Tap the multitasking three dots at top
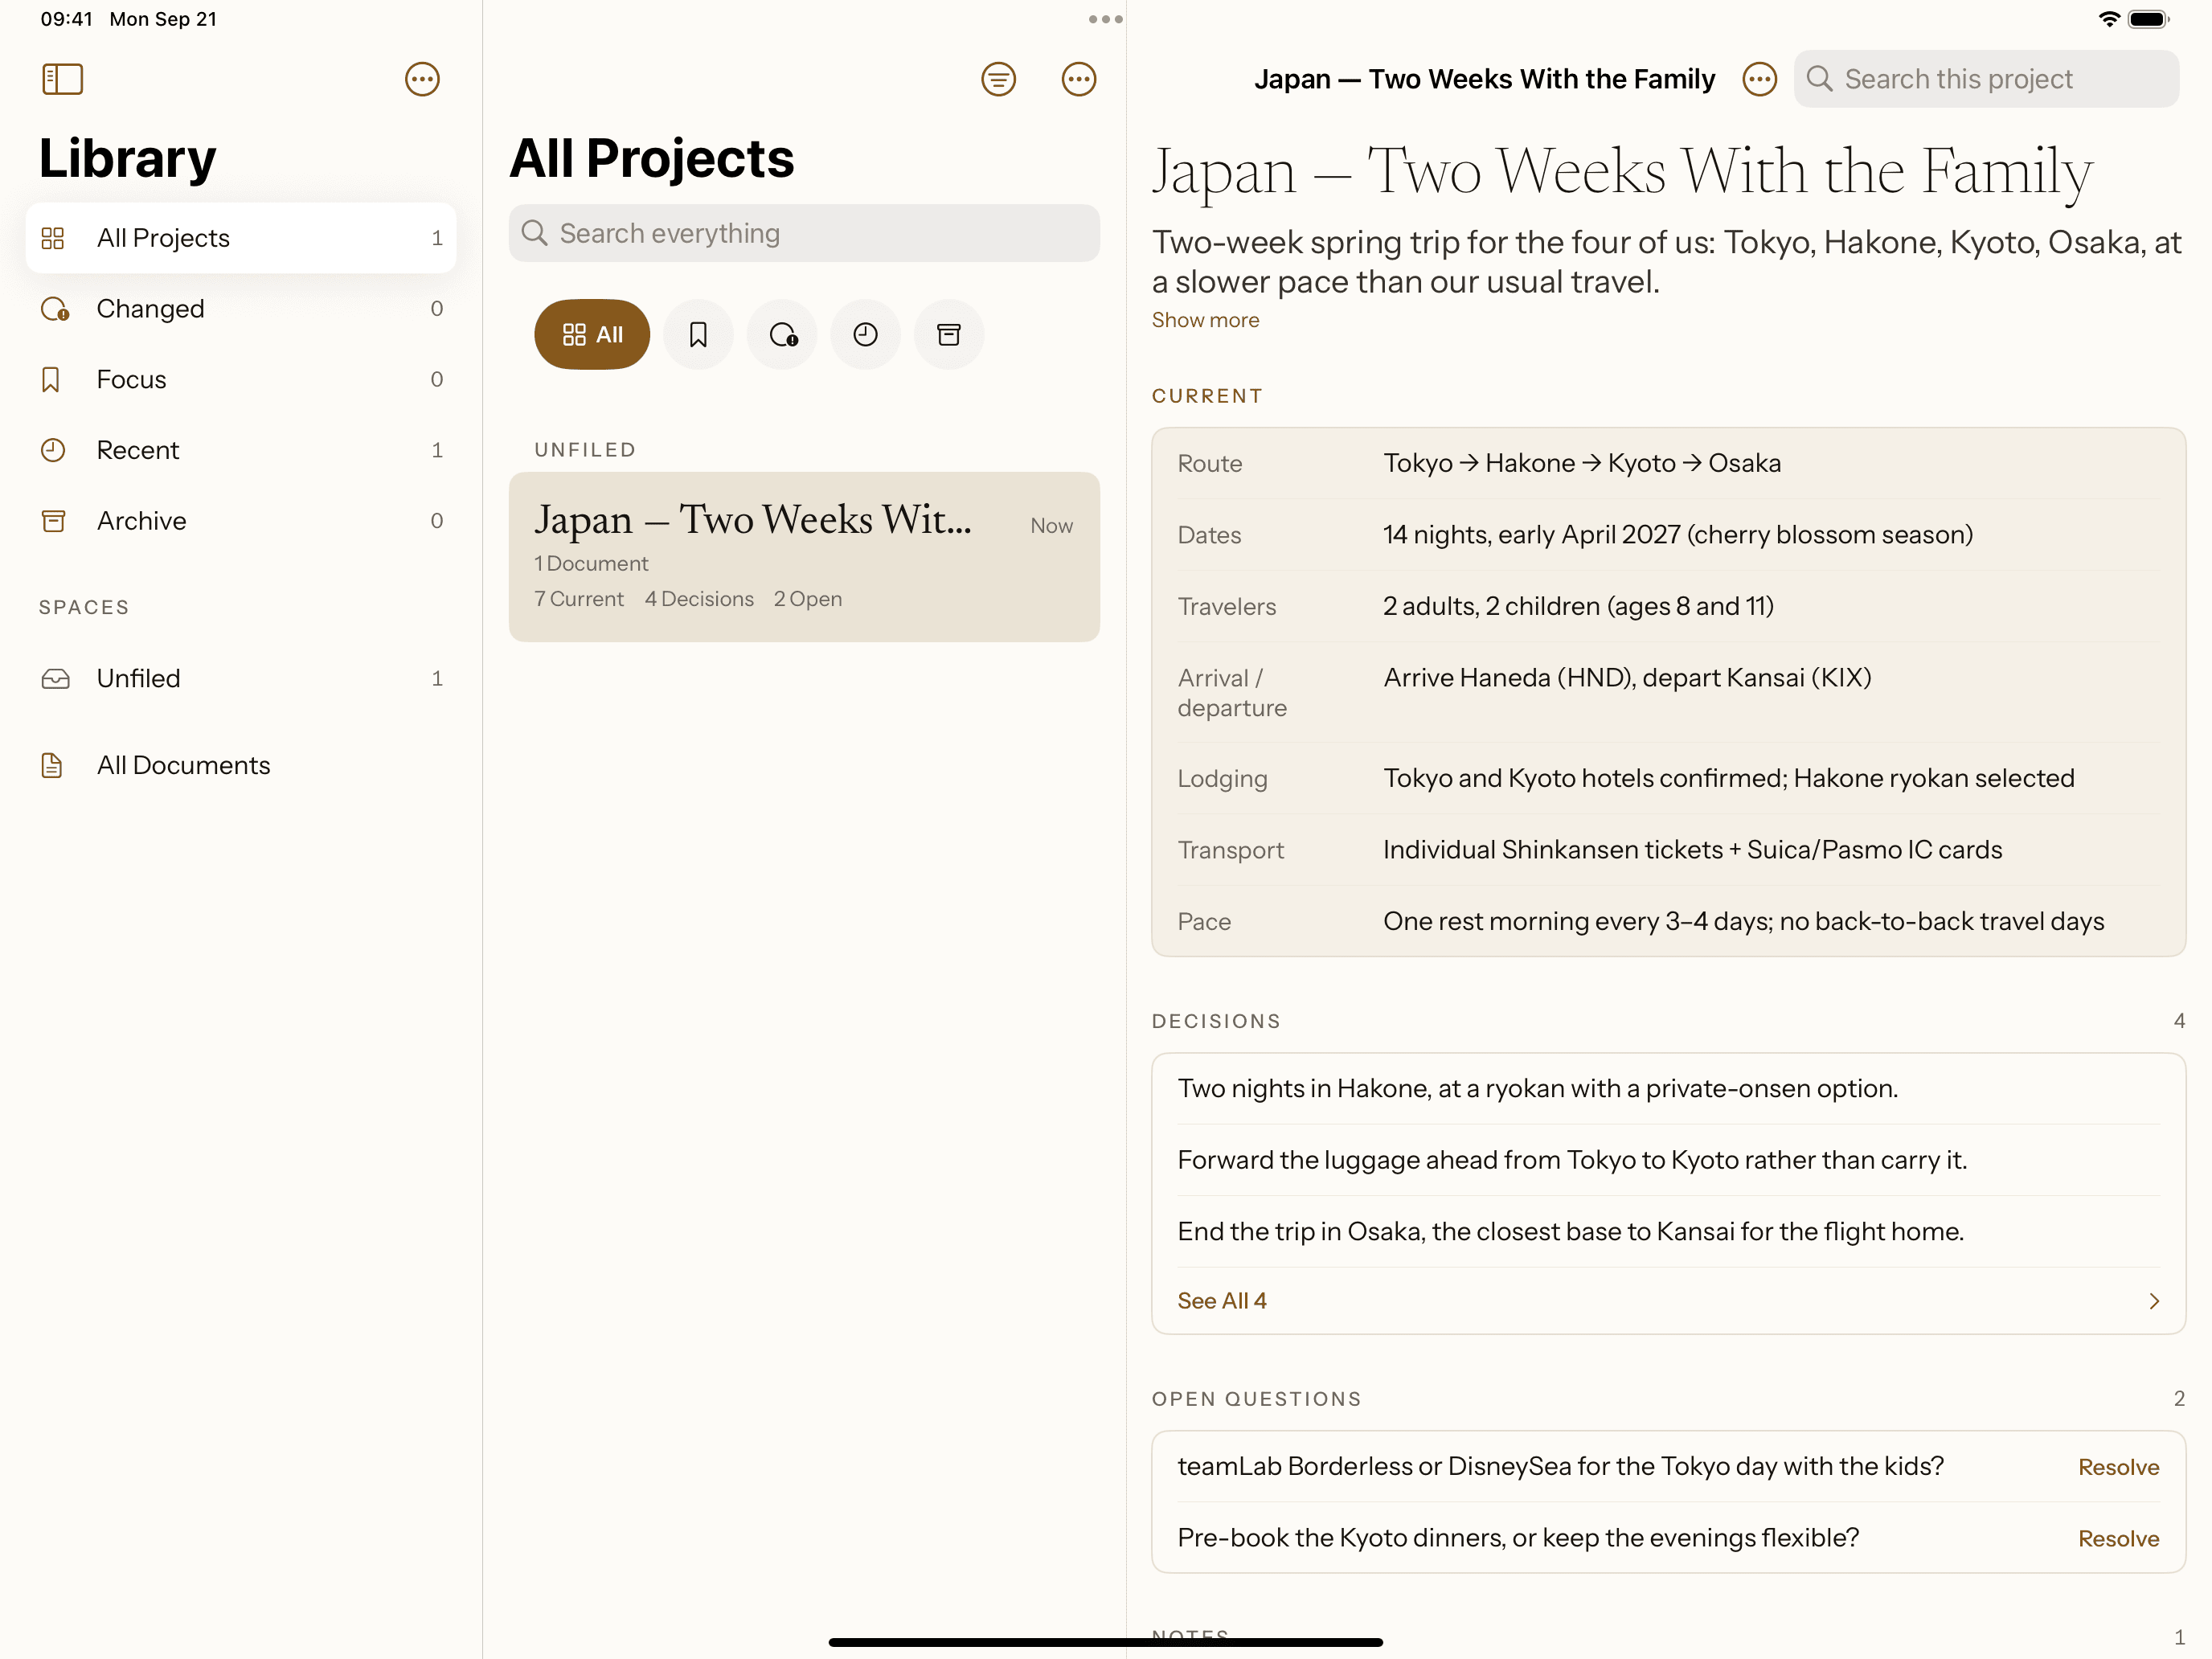This screenshot has height=1659, width=2212. click(x=1105, y=19)
